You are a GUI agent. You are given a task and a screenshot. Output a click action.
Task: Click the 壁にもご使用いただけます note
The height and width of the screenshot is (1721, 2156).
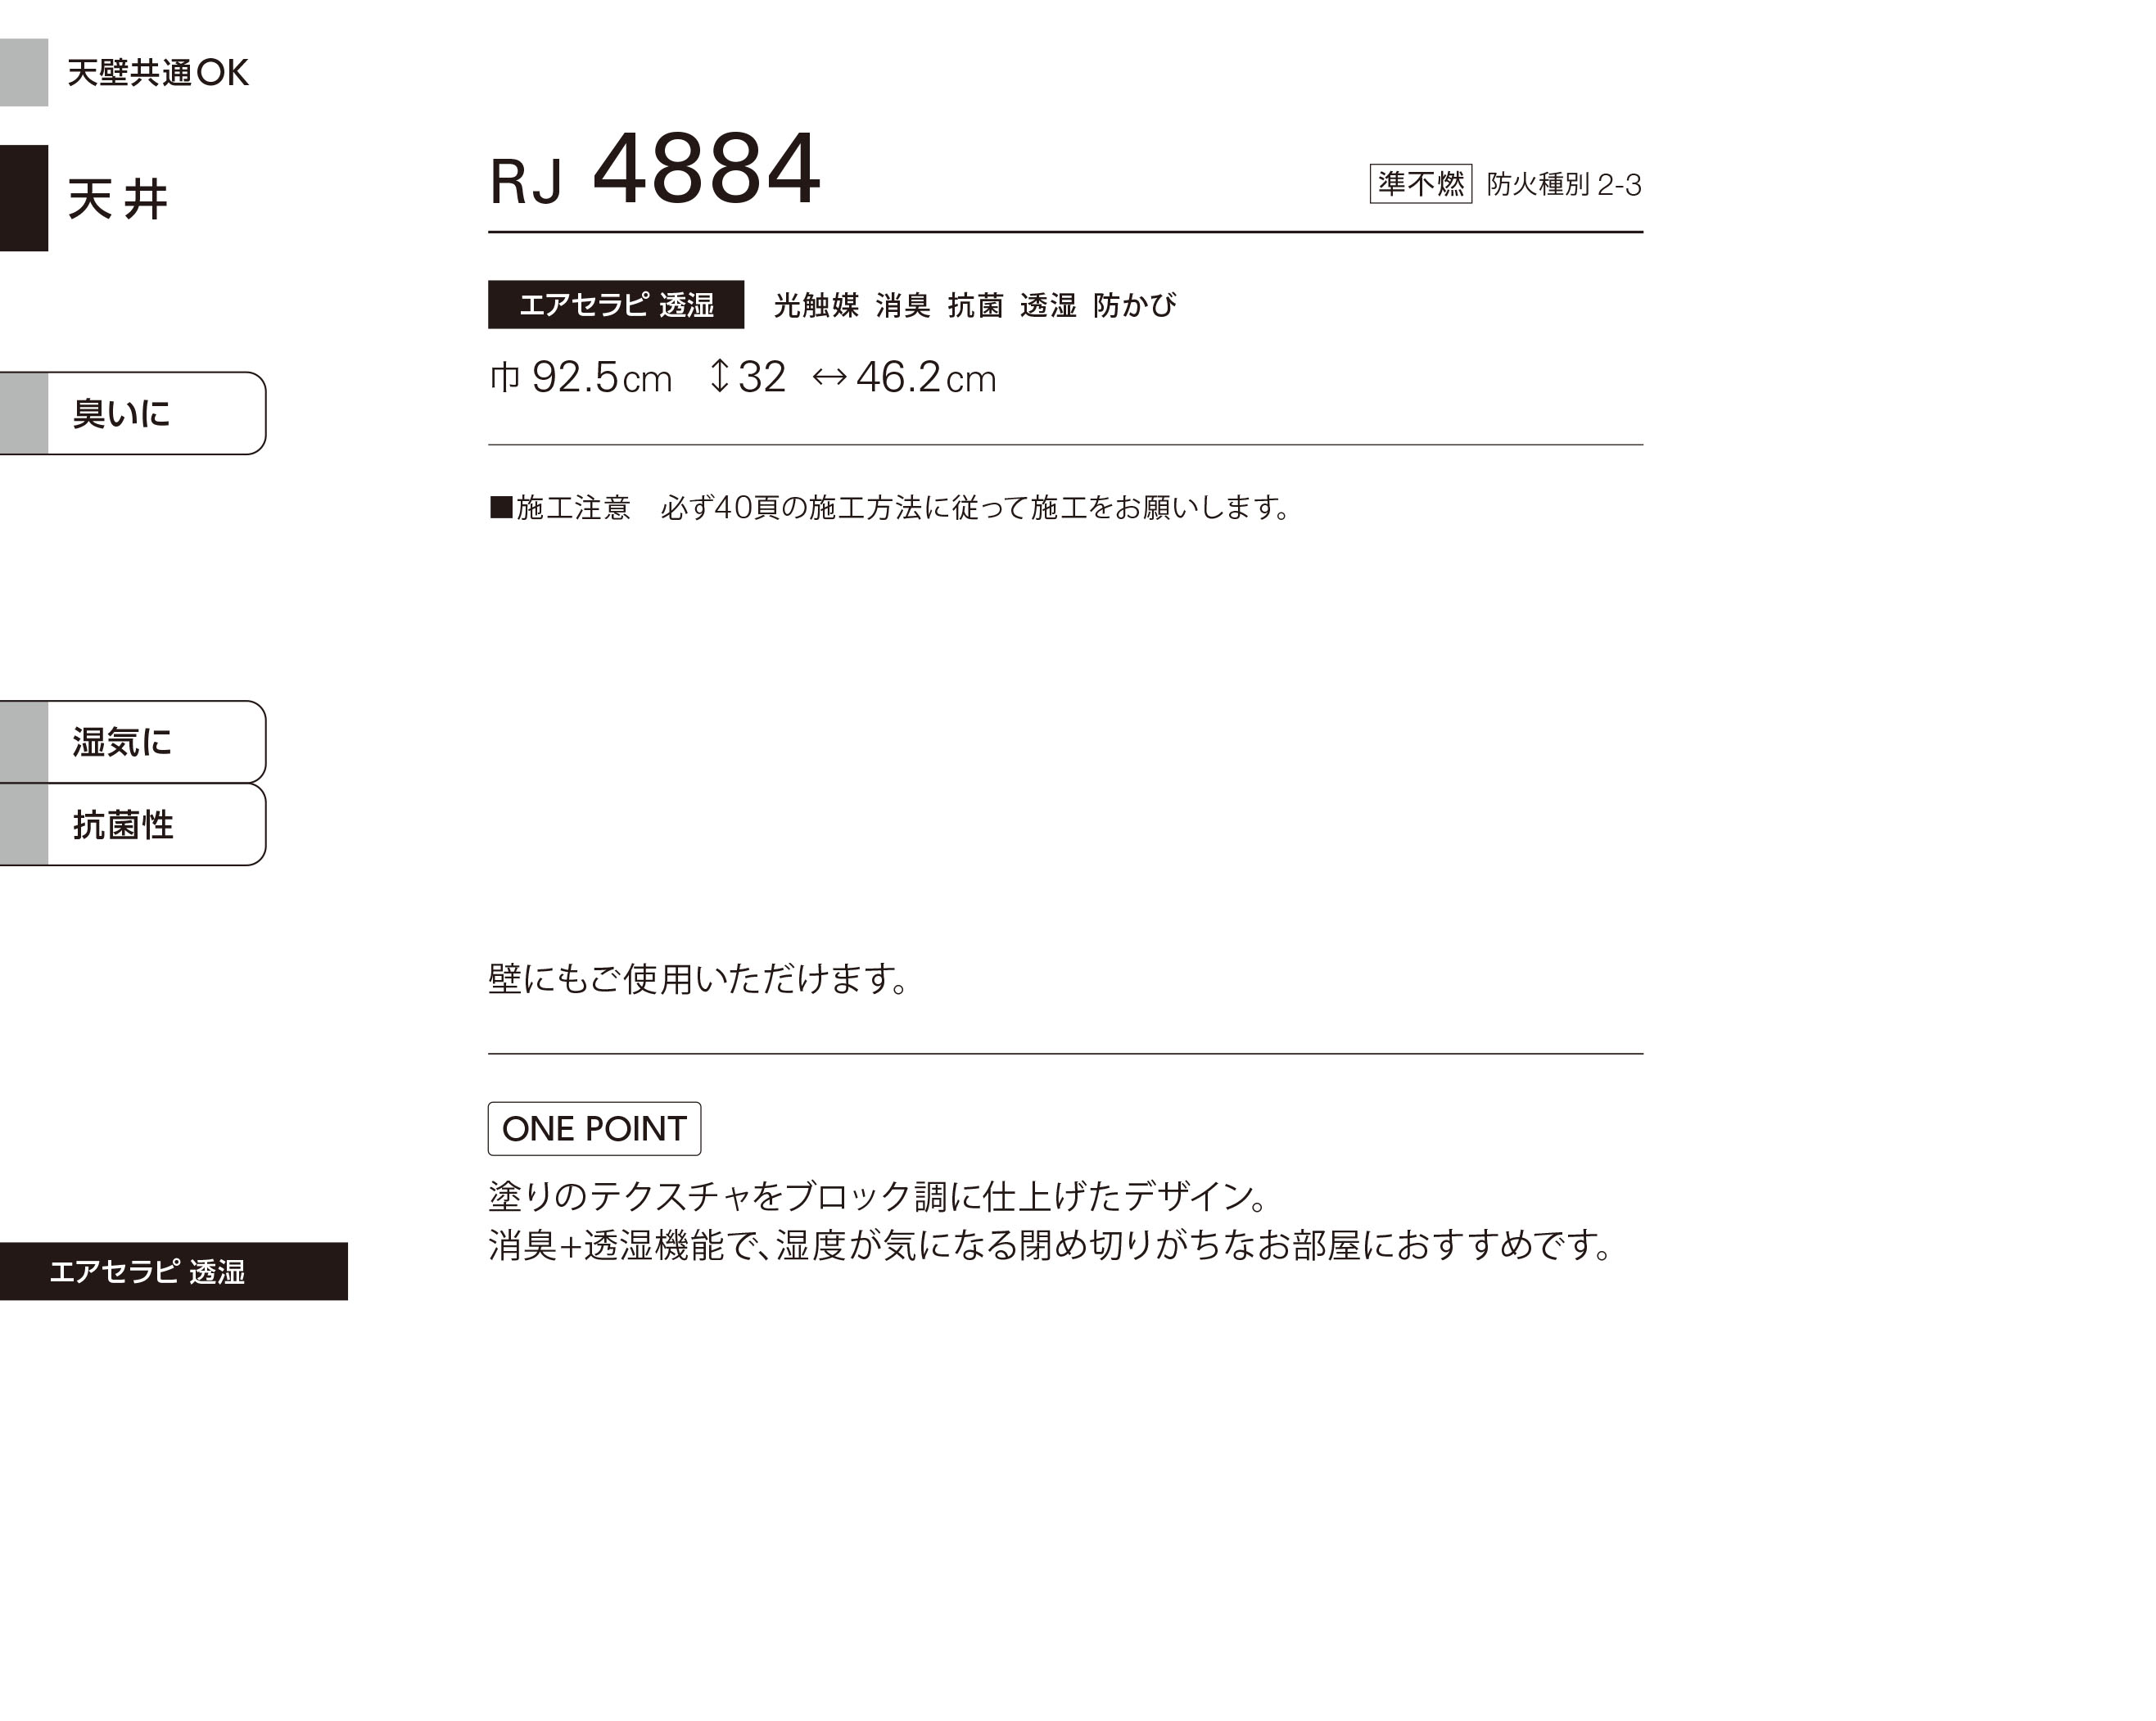click(x=698, y=978)
